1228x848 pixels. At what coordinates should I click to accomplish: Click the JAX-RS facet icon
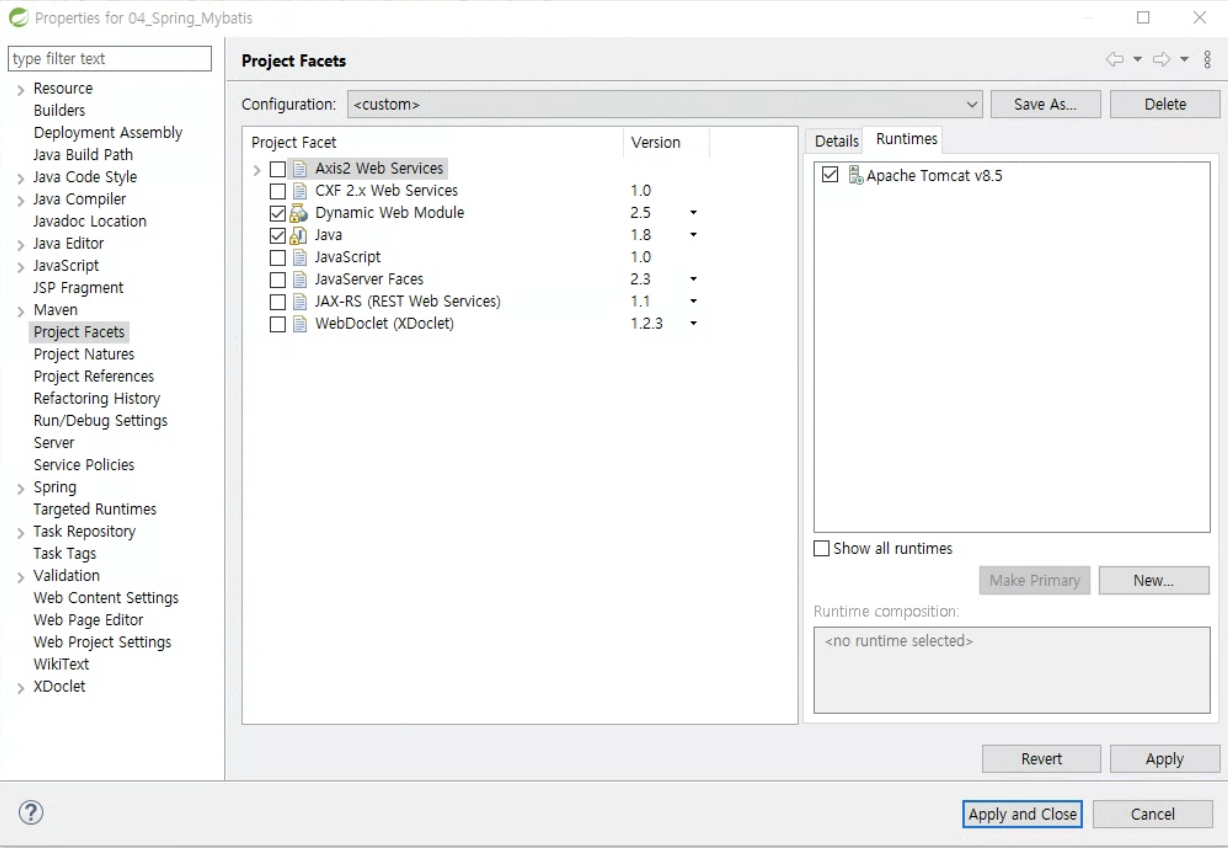299,301
